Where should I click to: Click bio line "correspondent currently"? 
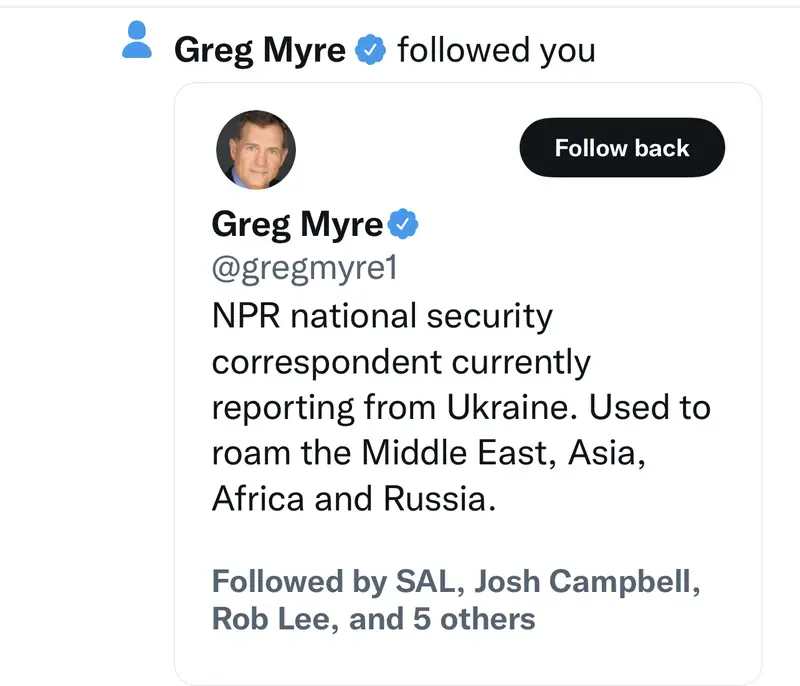(401, 361)
